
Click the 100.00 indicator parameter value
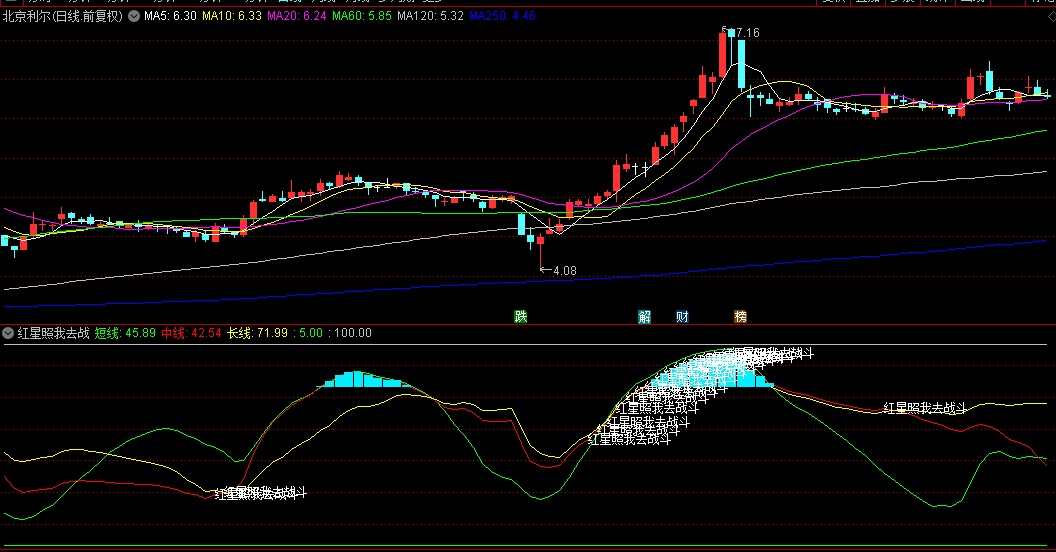tap(352, 333)
